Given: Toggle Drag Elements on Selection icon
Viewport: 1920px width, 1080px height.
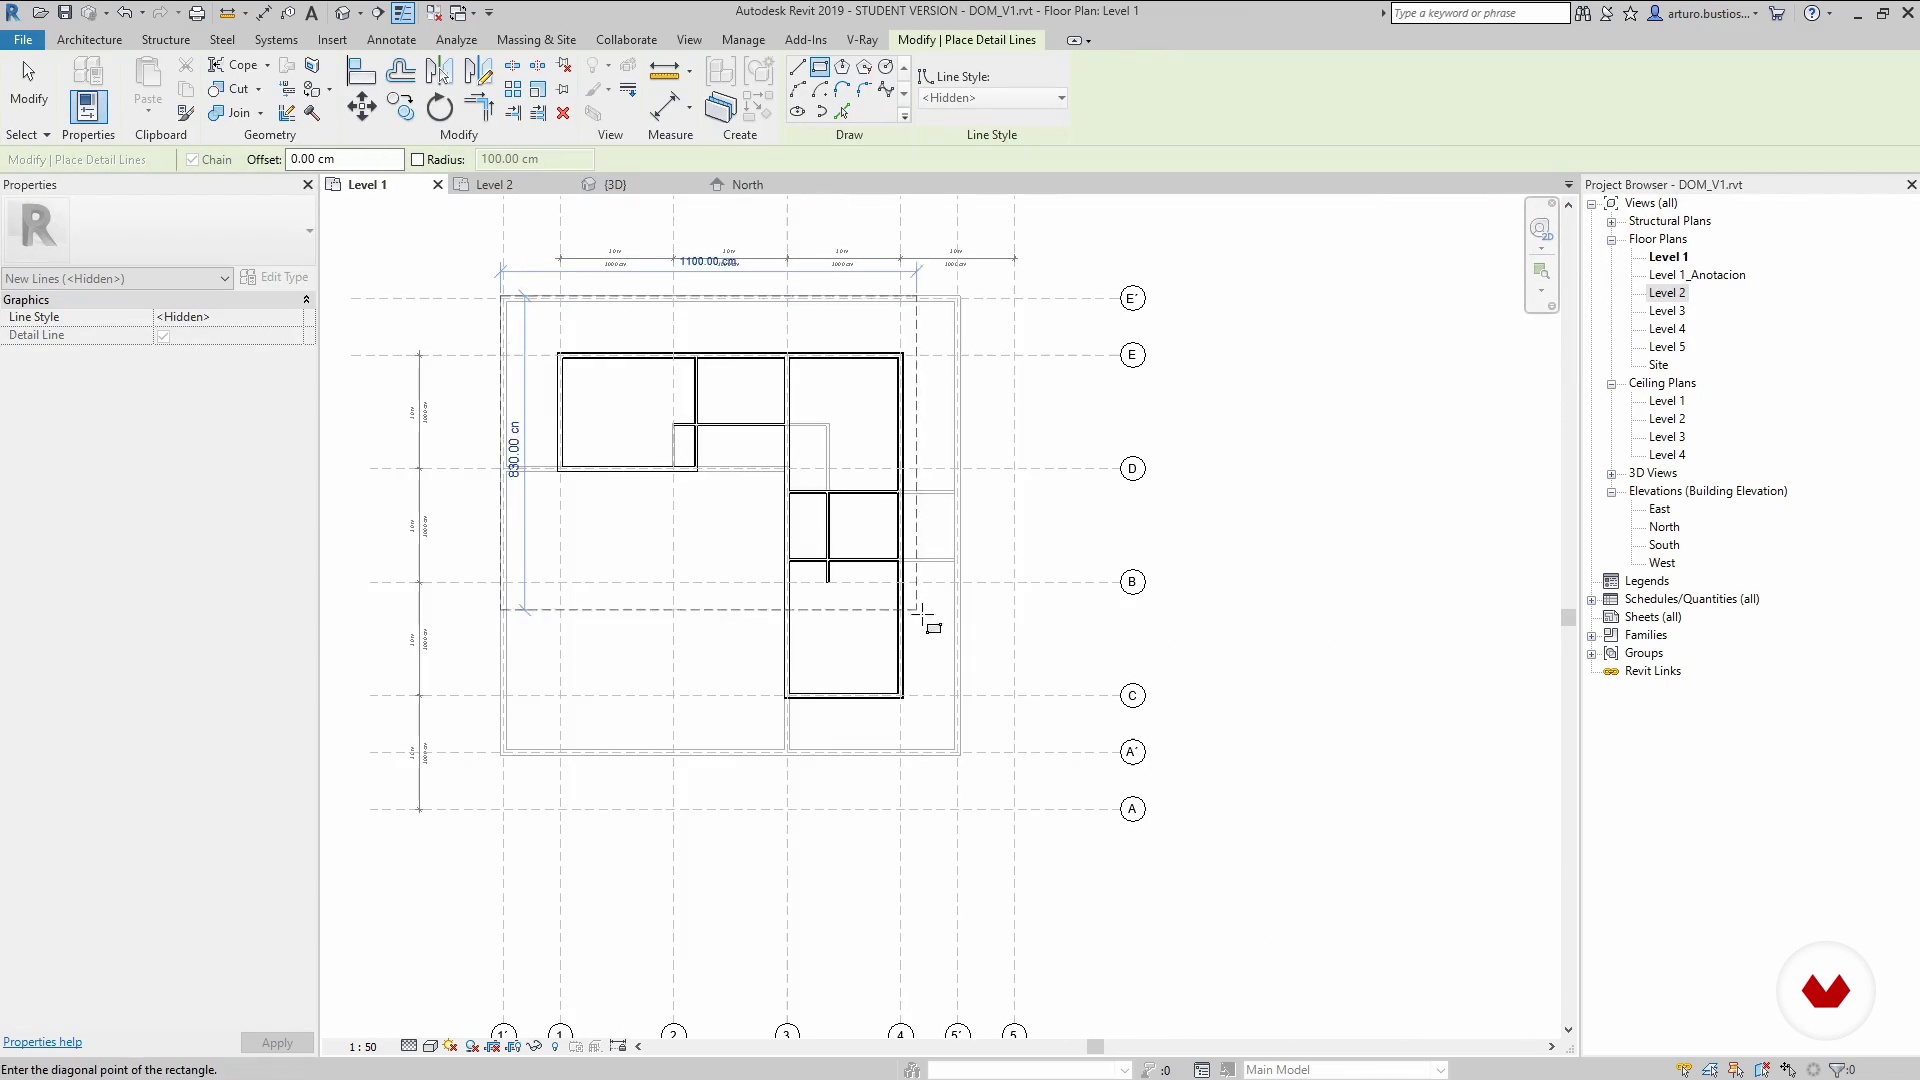Looking at the screenshot, I should pos(1788,1070).
